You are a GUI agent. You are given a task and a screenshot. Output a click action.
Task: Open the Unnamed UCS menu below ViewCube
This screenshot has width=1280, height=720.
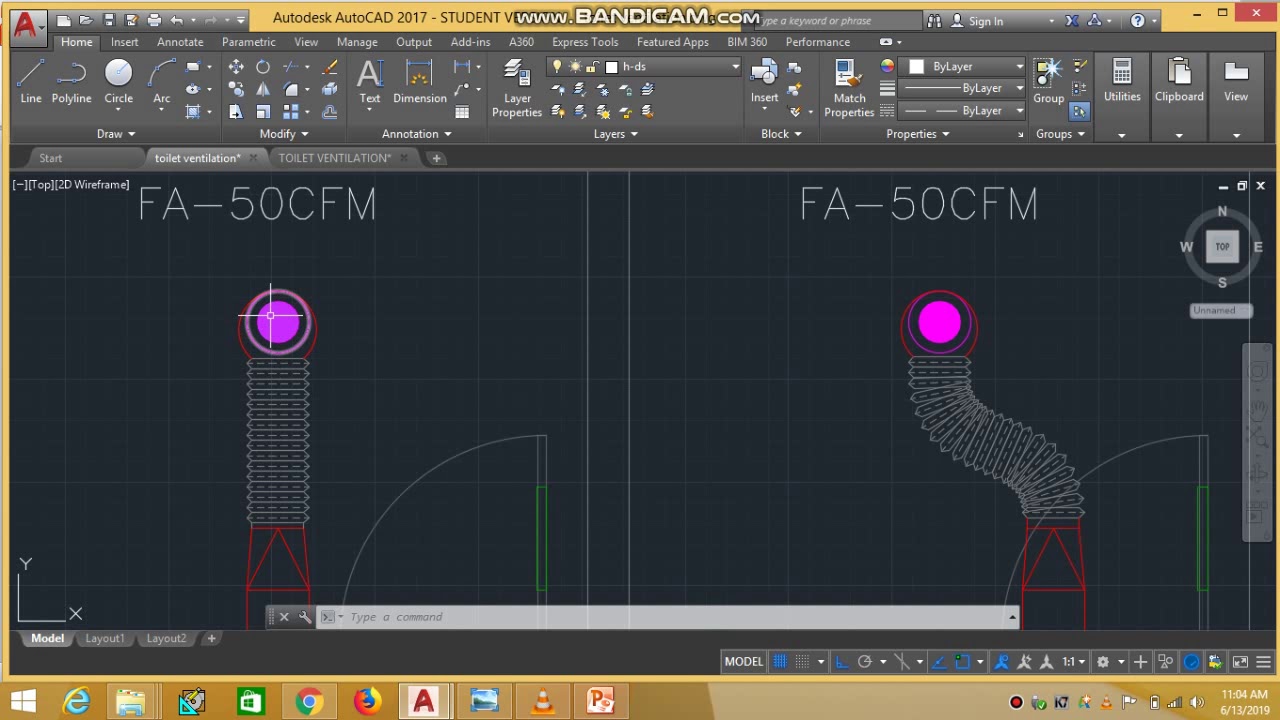pyautogui.click(x=1220, y=310)
